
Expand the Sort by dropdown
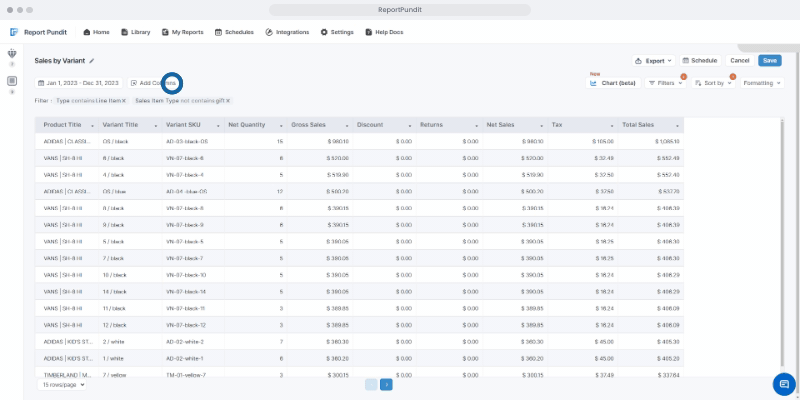coord(713,83)
